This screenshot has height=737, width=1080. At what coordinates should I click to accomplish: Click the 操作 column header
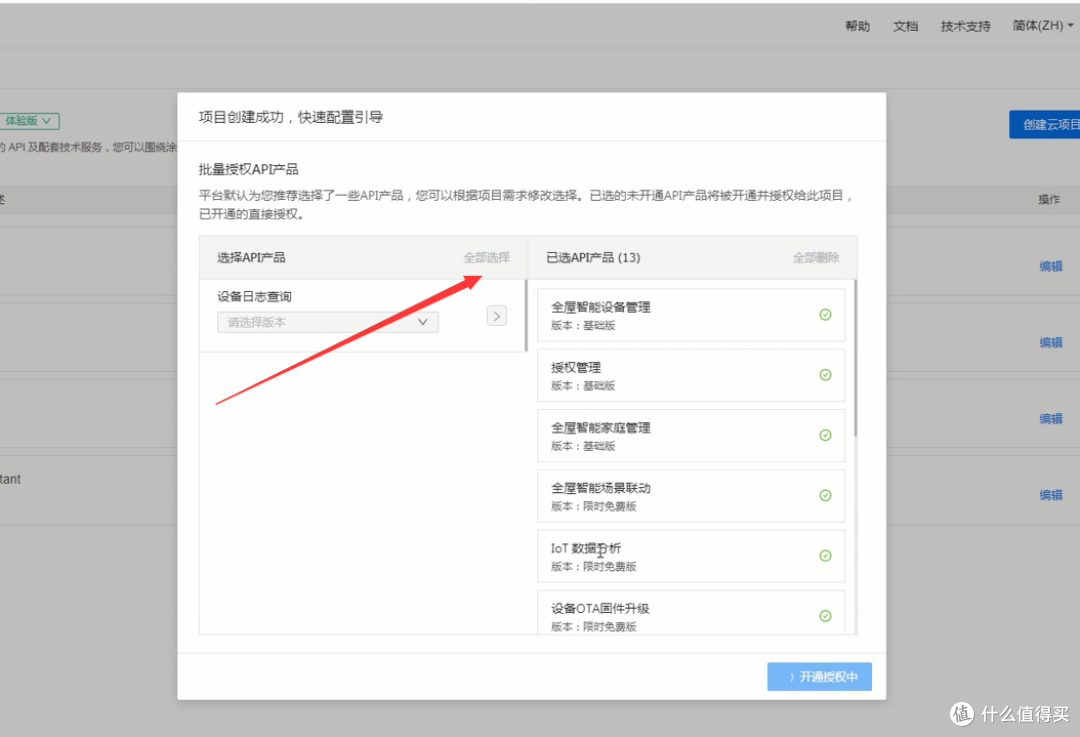click(1049, 199)
